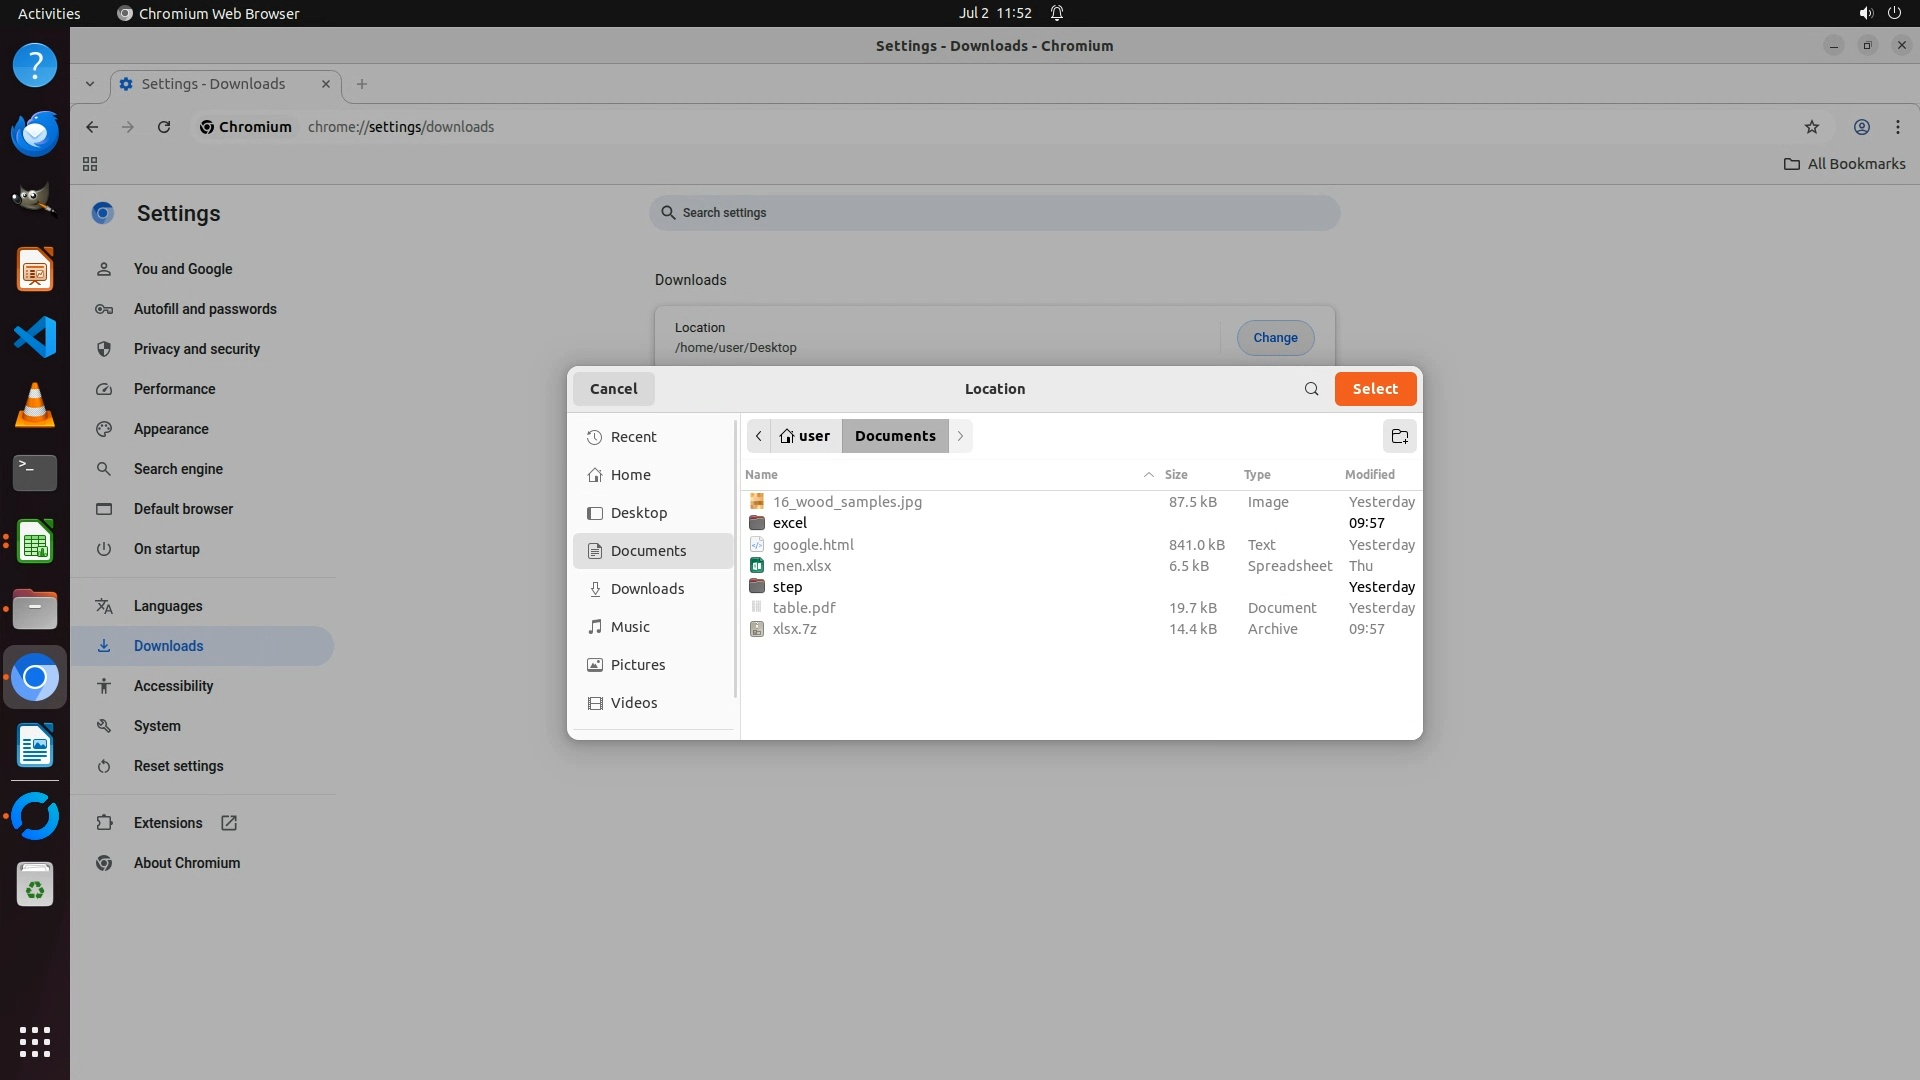Screen dimensions: 1920x1080
Task: Click the search icon in Location dialog
Action: 1311,389
